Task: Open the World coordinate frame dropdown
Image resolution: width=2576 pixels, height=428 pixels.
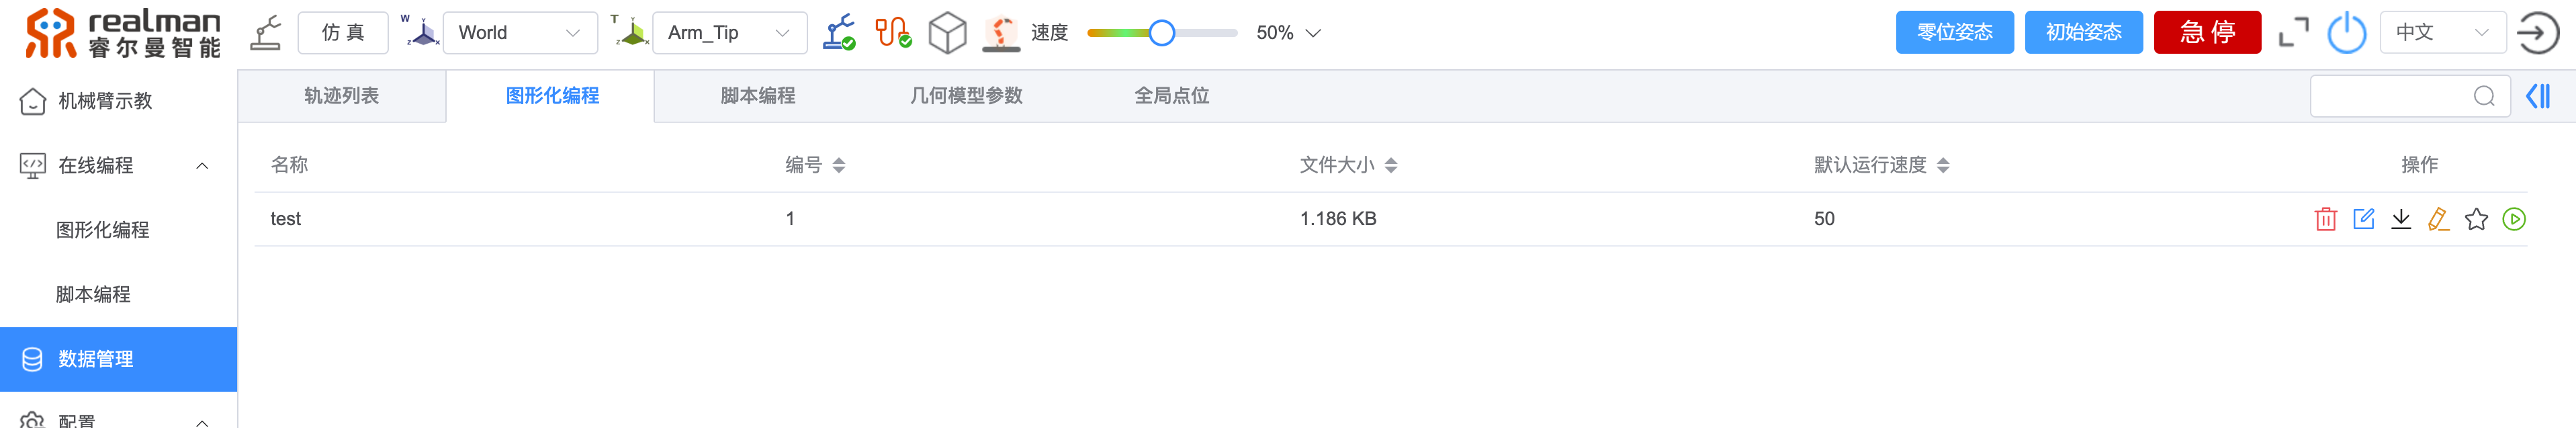Action: point(519,33)
